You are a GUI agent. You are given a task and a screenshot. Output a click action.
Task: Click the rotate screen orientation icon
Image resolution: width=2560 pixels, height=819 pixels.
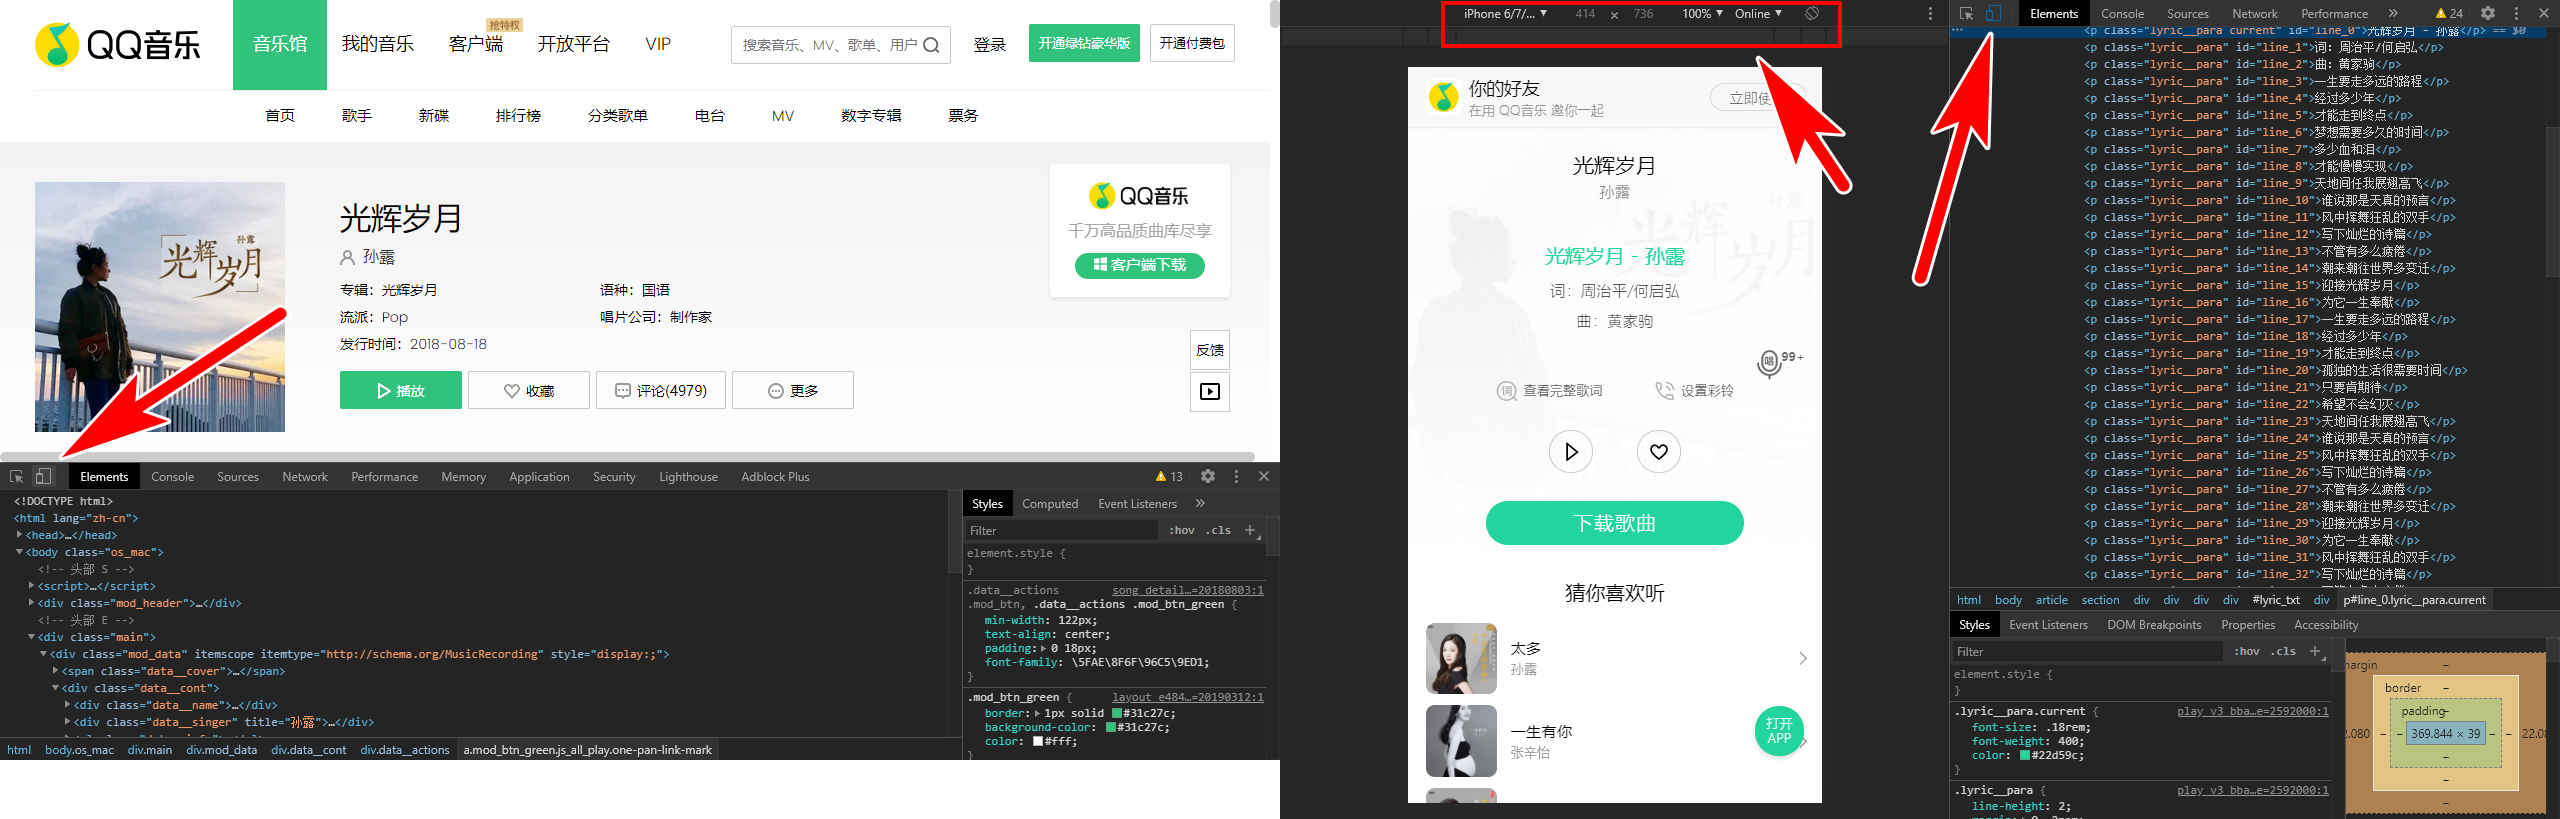pos(1811,13)
